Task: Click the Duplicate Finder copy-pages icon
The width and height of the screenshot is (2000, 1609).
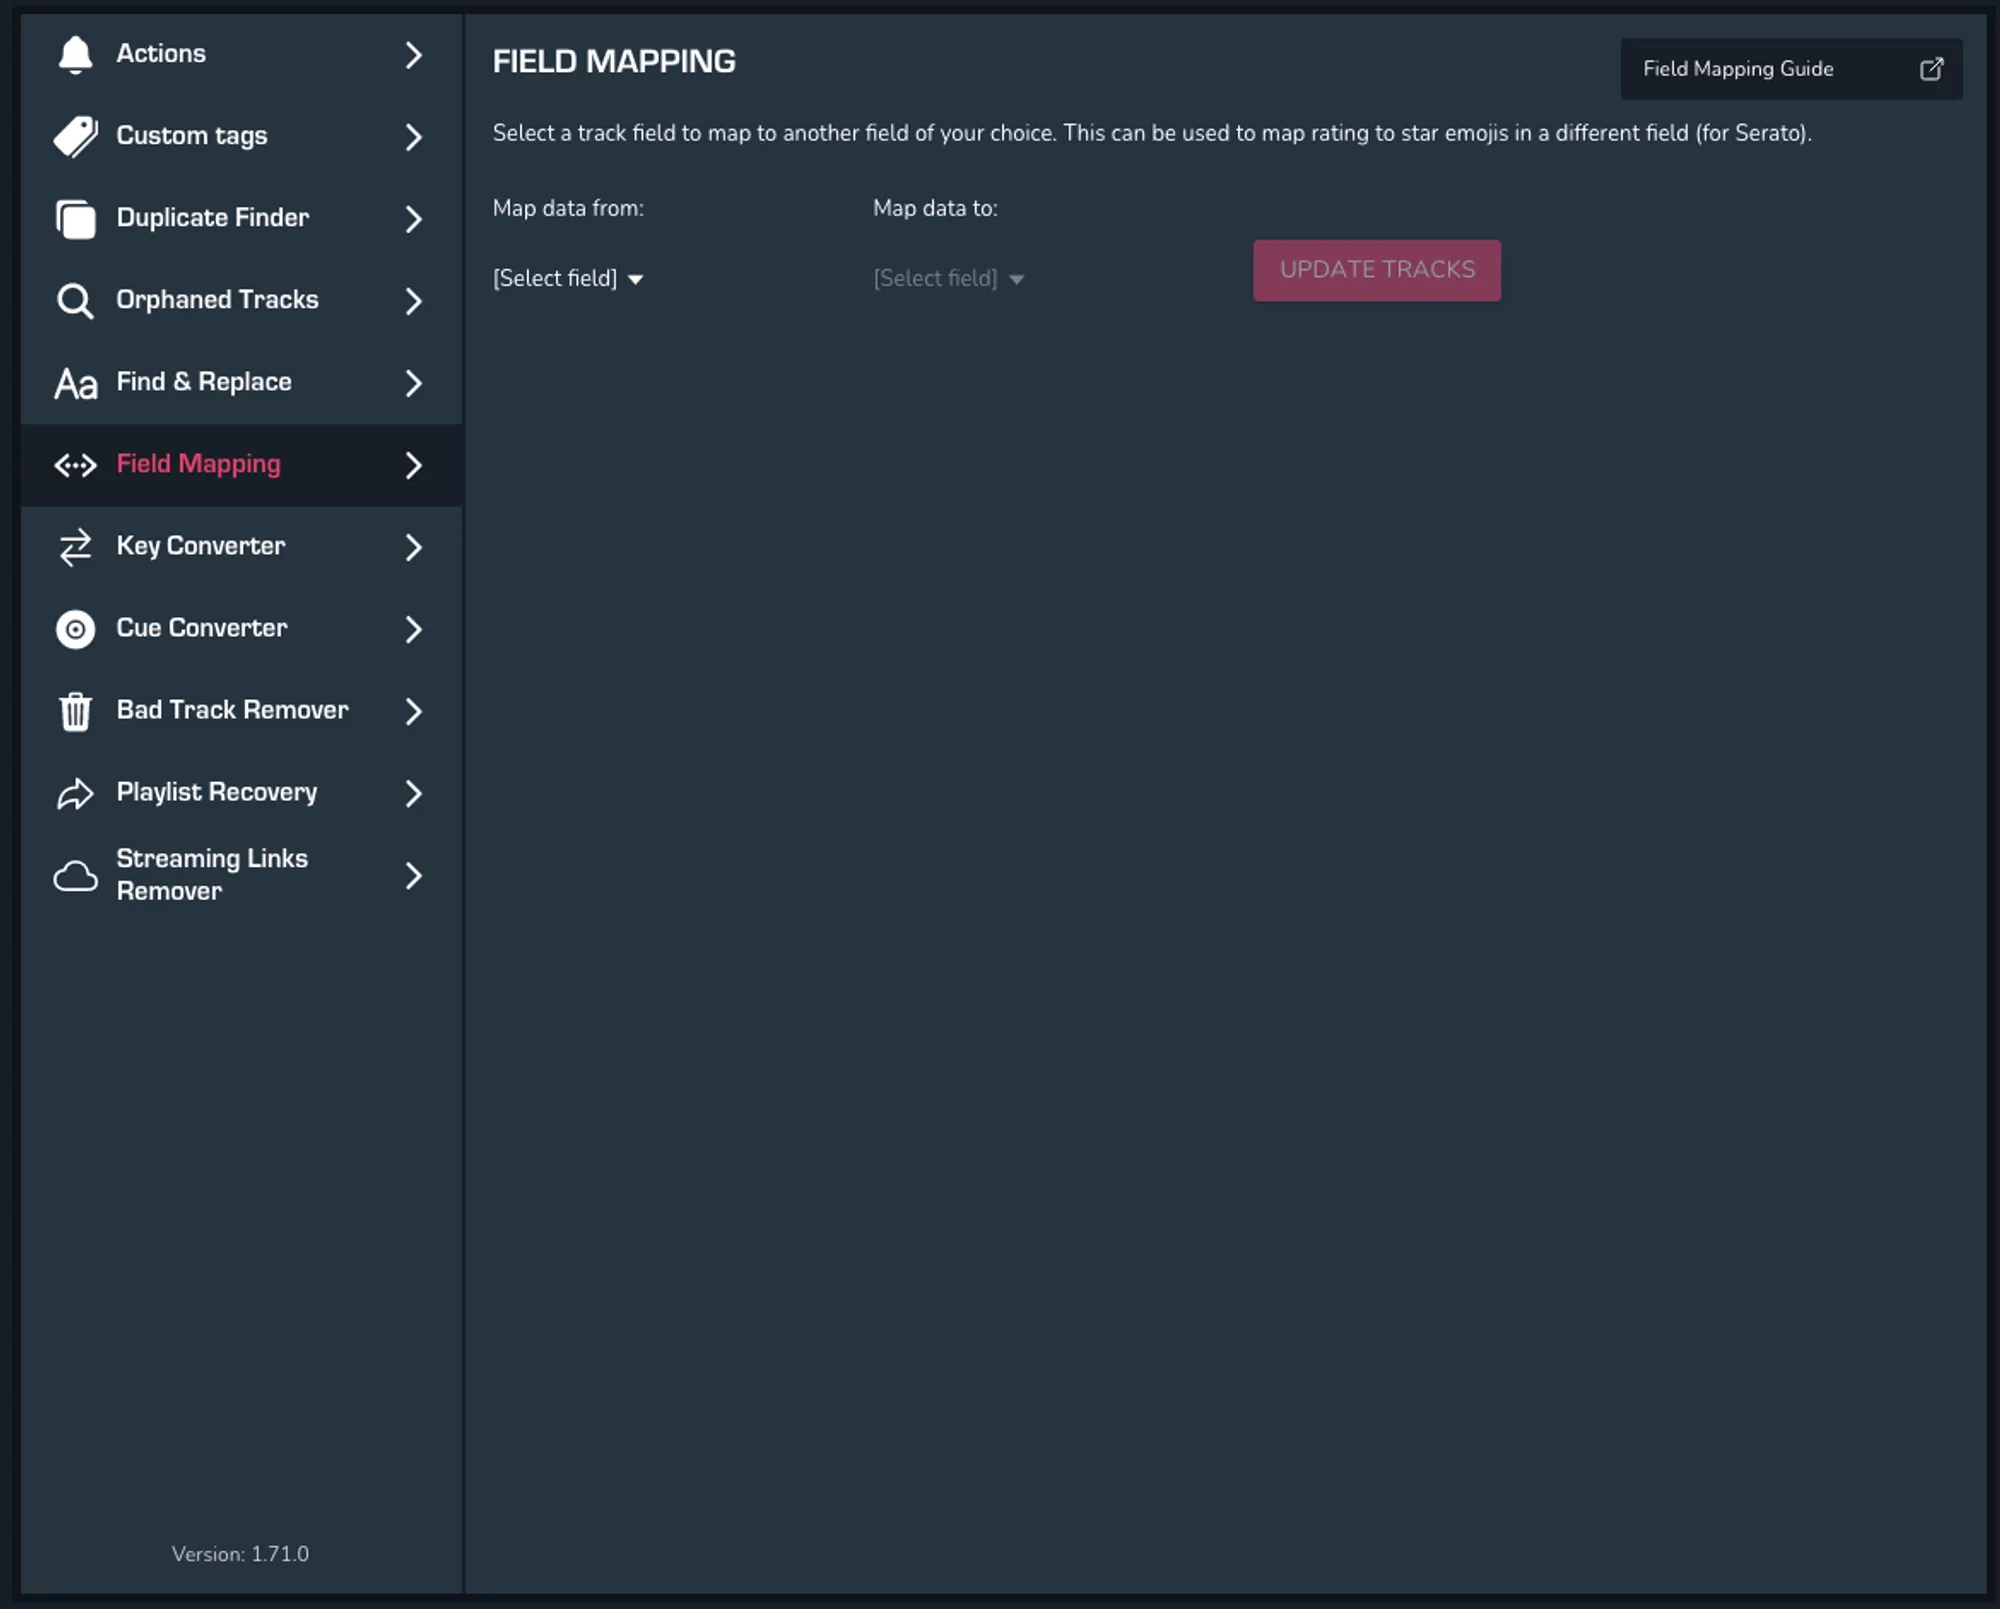Action: (x=75, y=219)
